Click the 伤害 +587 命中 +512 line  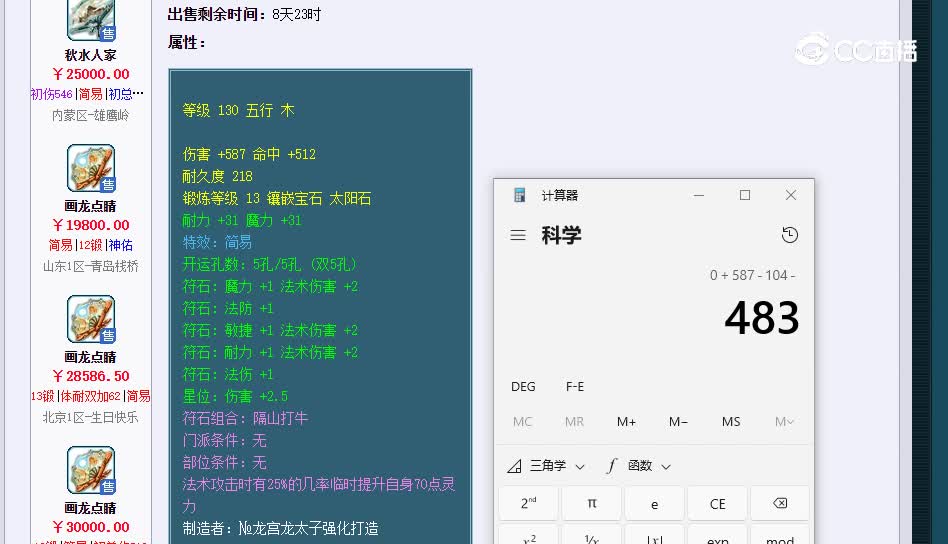[249, 154]
